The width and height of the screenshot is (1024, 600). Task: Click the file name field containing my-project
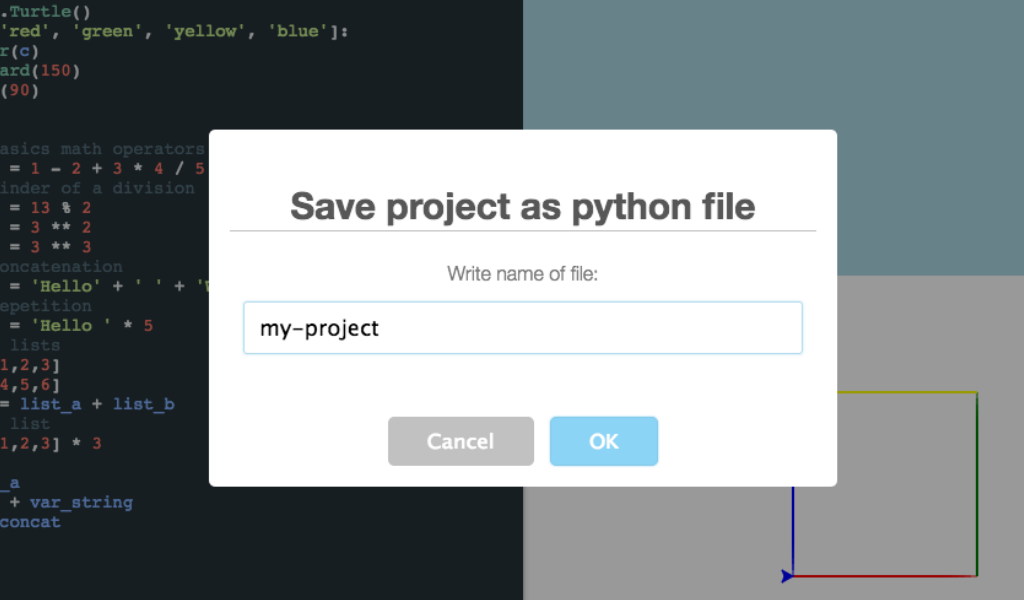(x=522, y=328)
